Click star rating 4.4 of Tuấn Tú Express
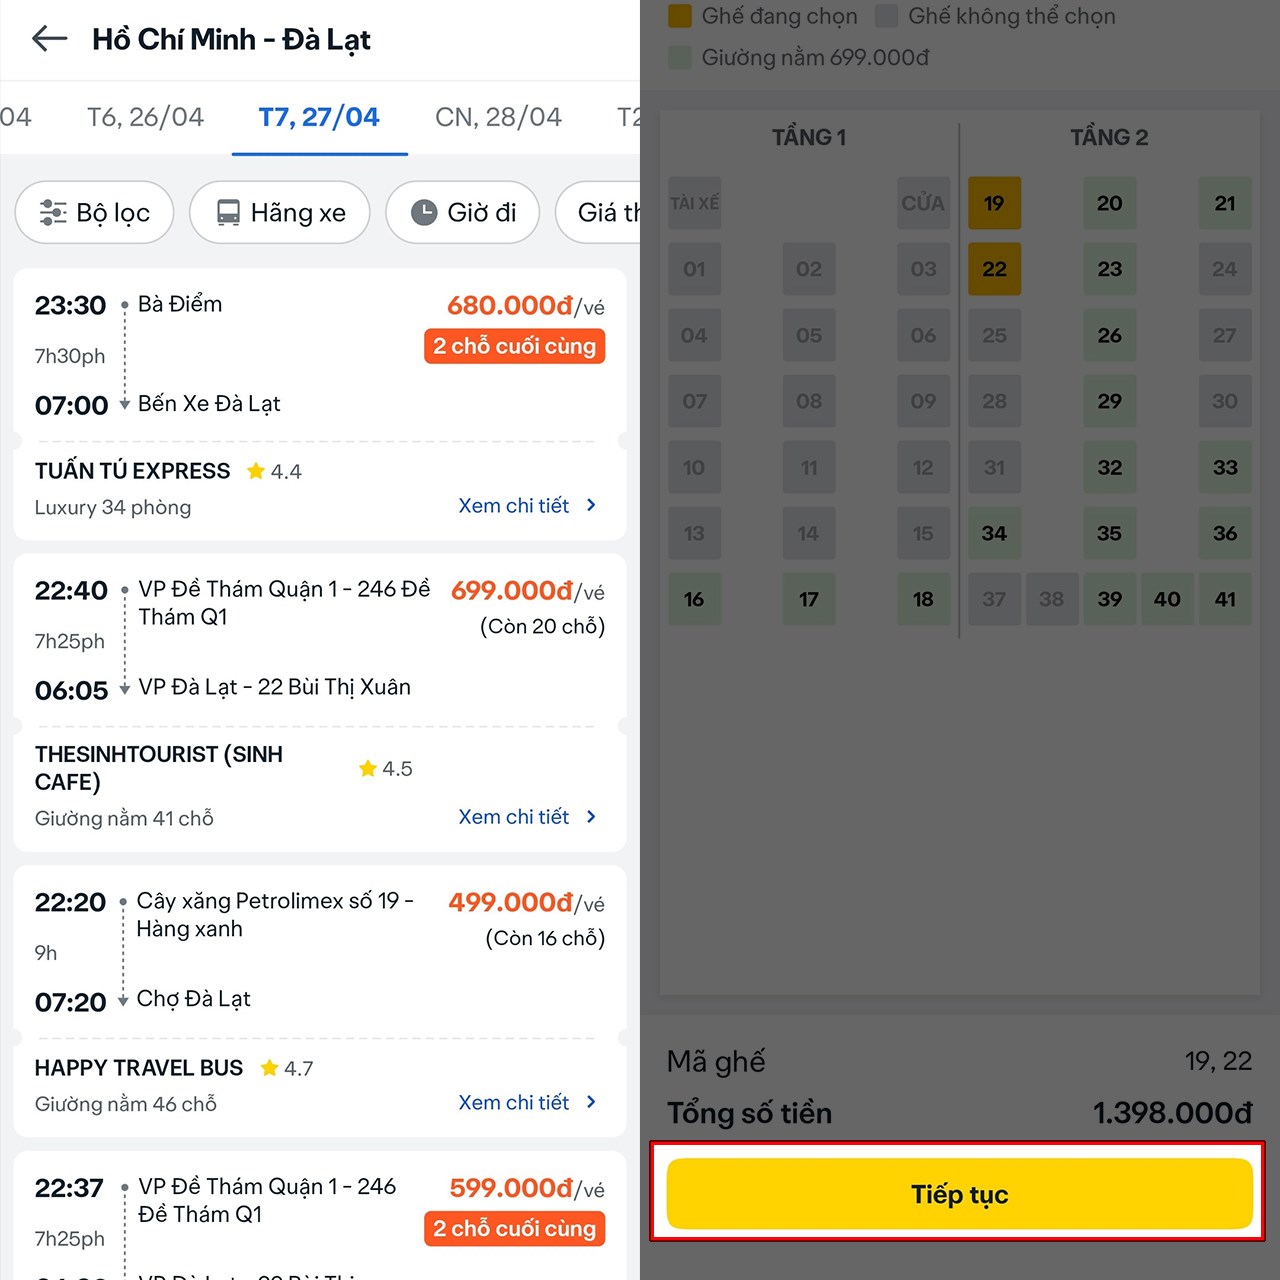Viewport: 1280px width, 1280px height. tap(274, 471)
